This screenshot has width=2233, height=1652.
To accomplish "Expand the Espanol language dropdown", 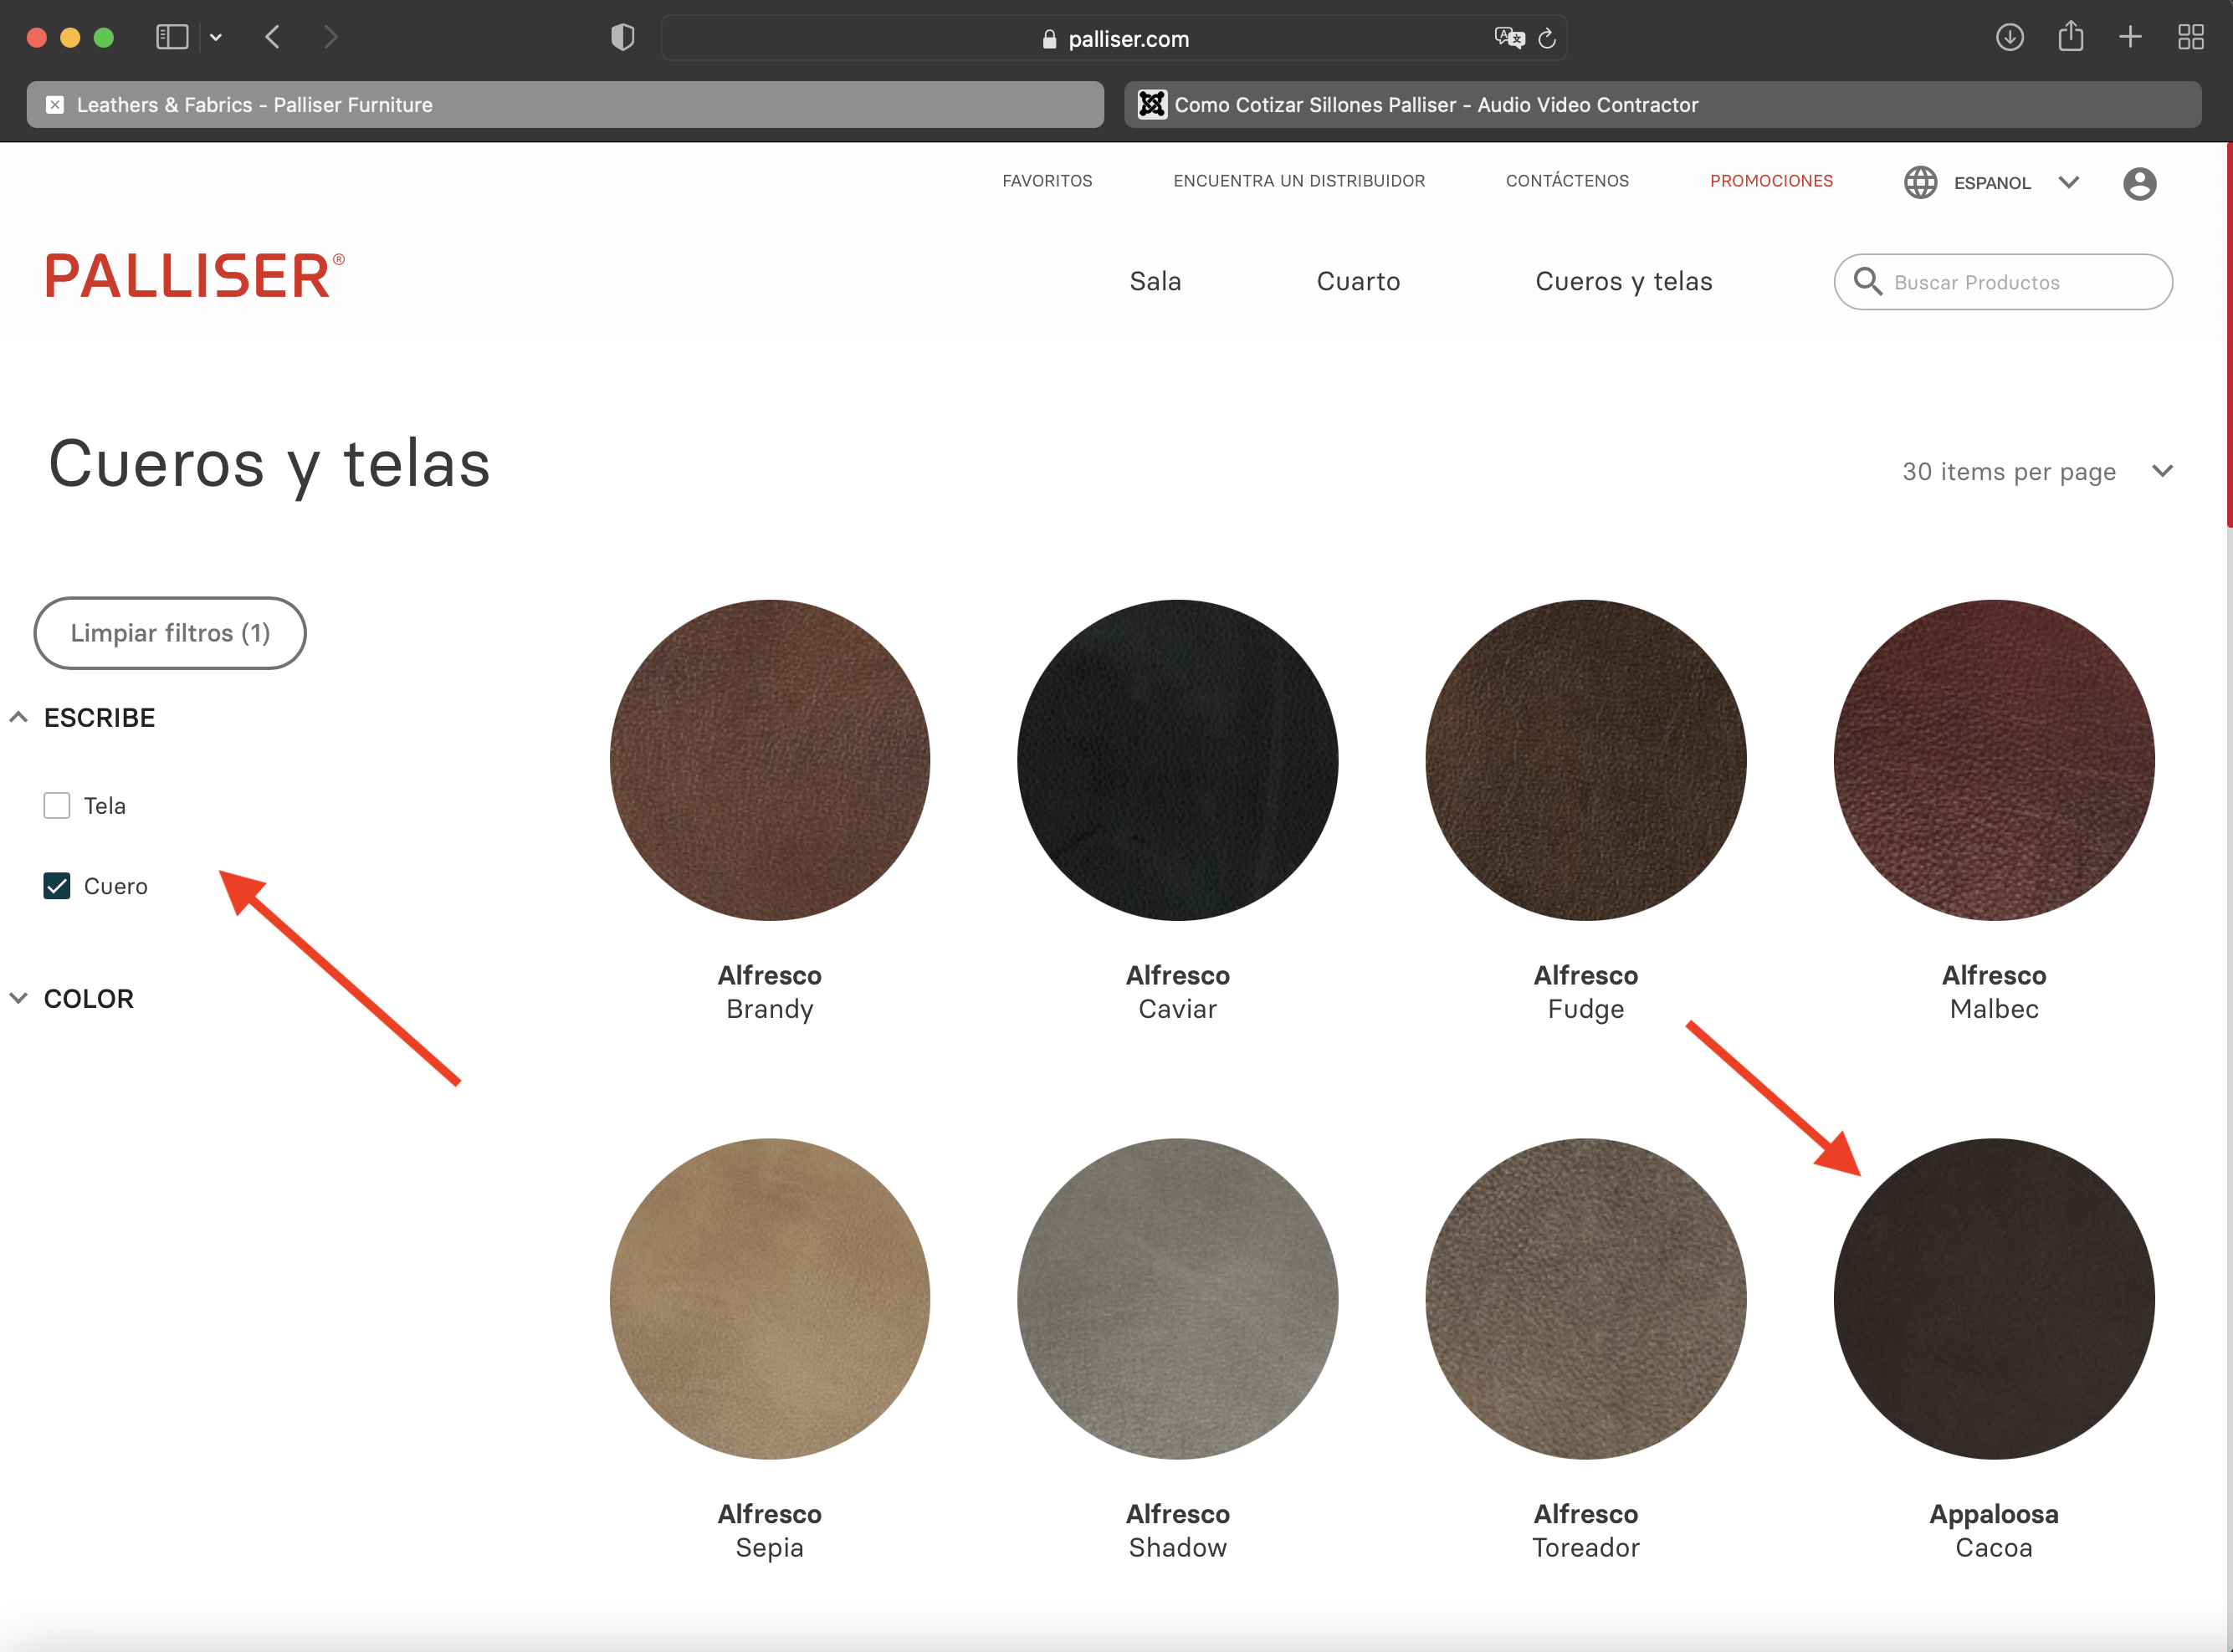I will [2068, 183].
